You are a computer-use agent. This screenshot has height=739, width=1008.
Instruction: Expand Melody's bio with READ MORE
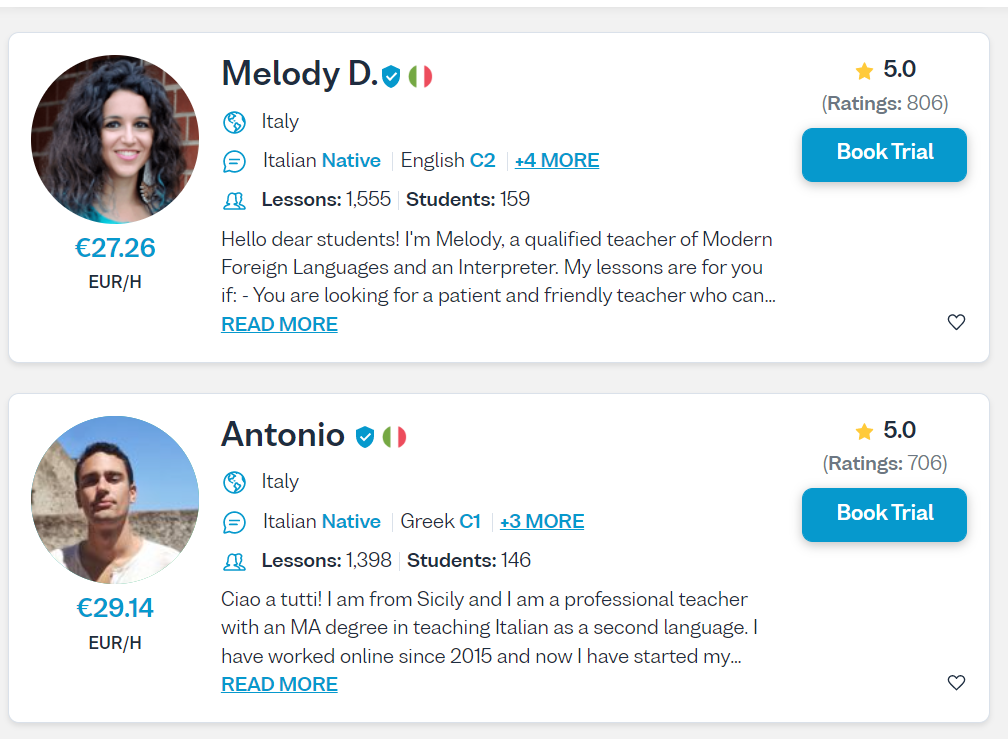(x=279, y=324)
